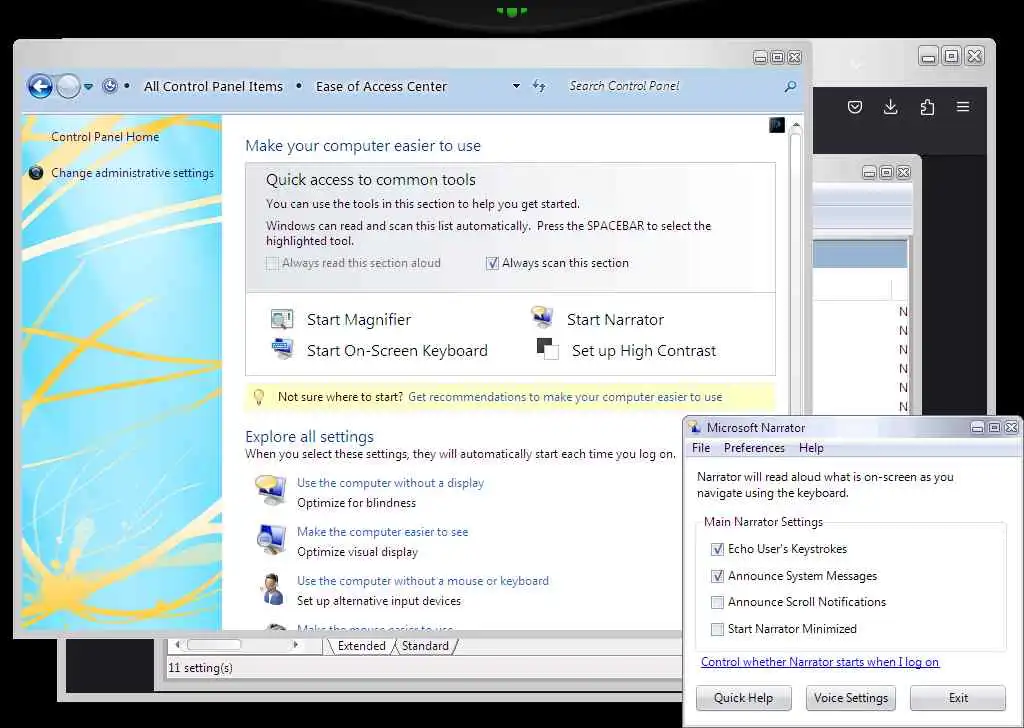Viewport: 1024px width, 728px height.
Task: Refresh the Control Panel address bar
Action: [539, 86]
